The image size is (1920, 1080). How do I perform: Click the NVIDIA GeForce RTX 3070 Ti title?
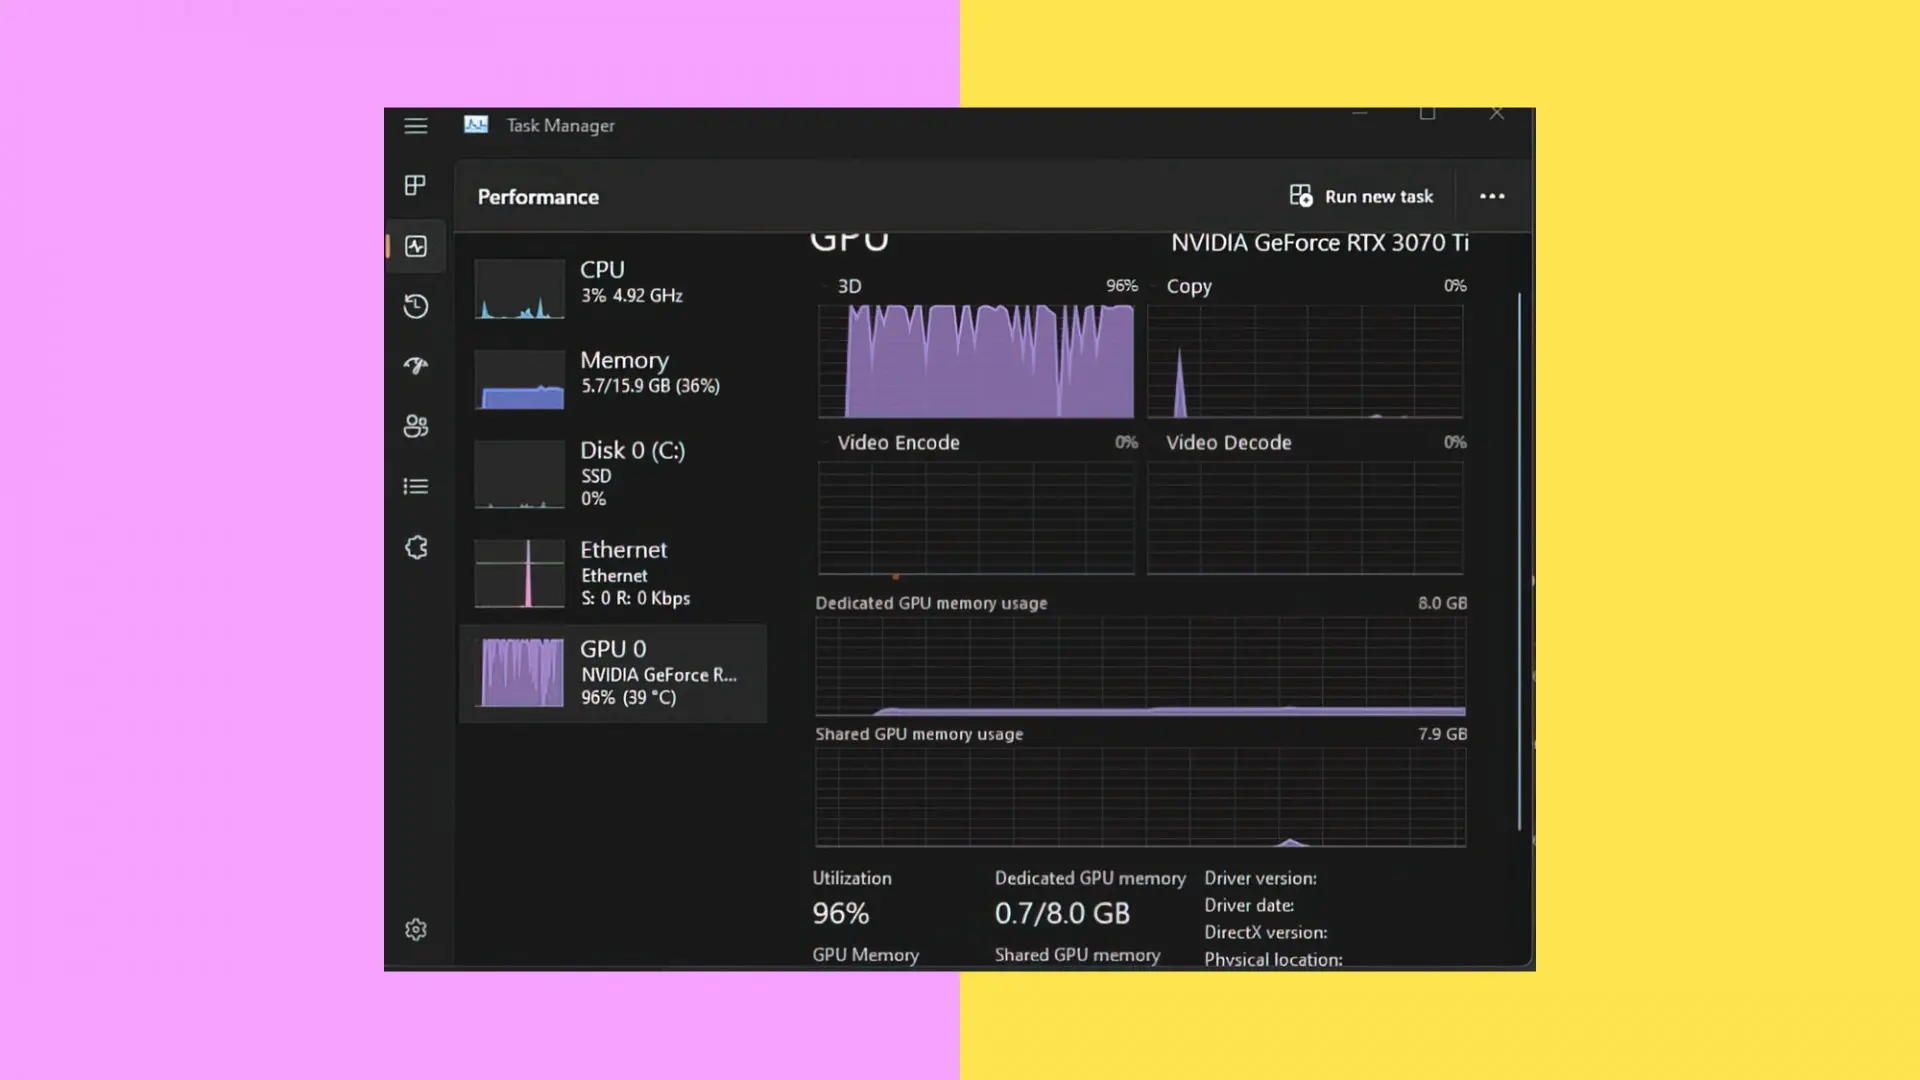click(x=1320, y=243)
